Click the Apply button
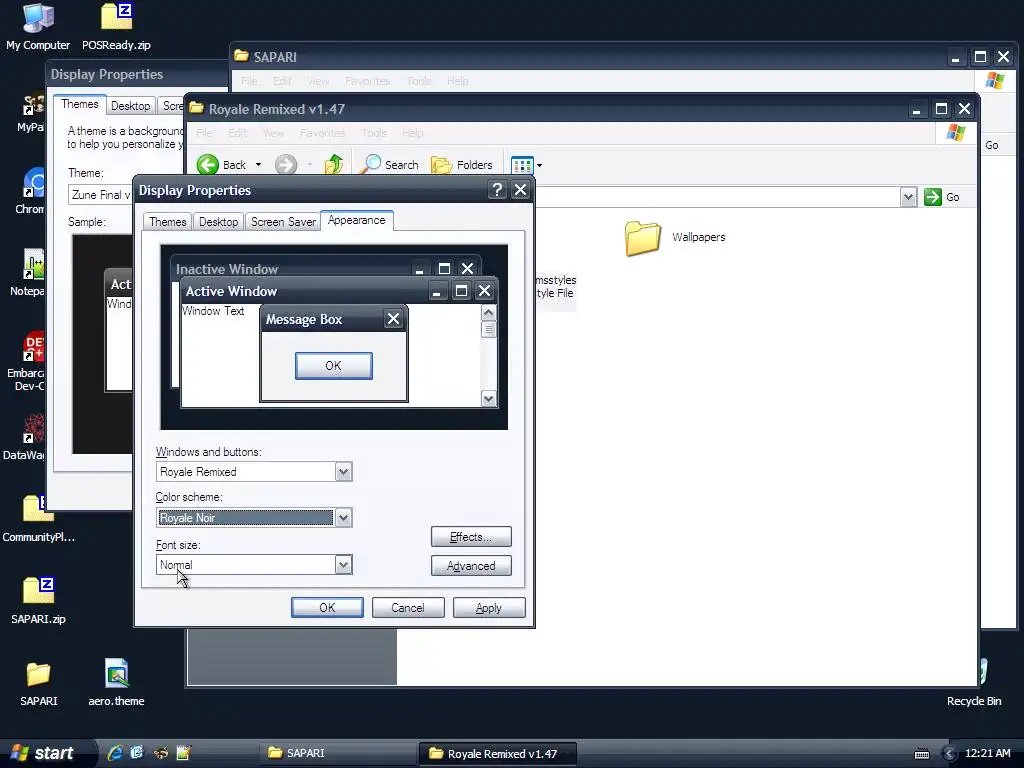 pyautogui.click(x=488, y=607)
